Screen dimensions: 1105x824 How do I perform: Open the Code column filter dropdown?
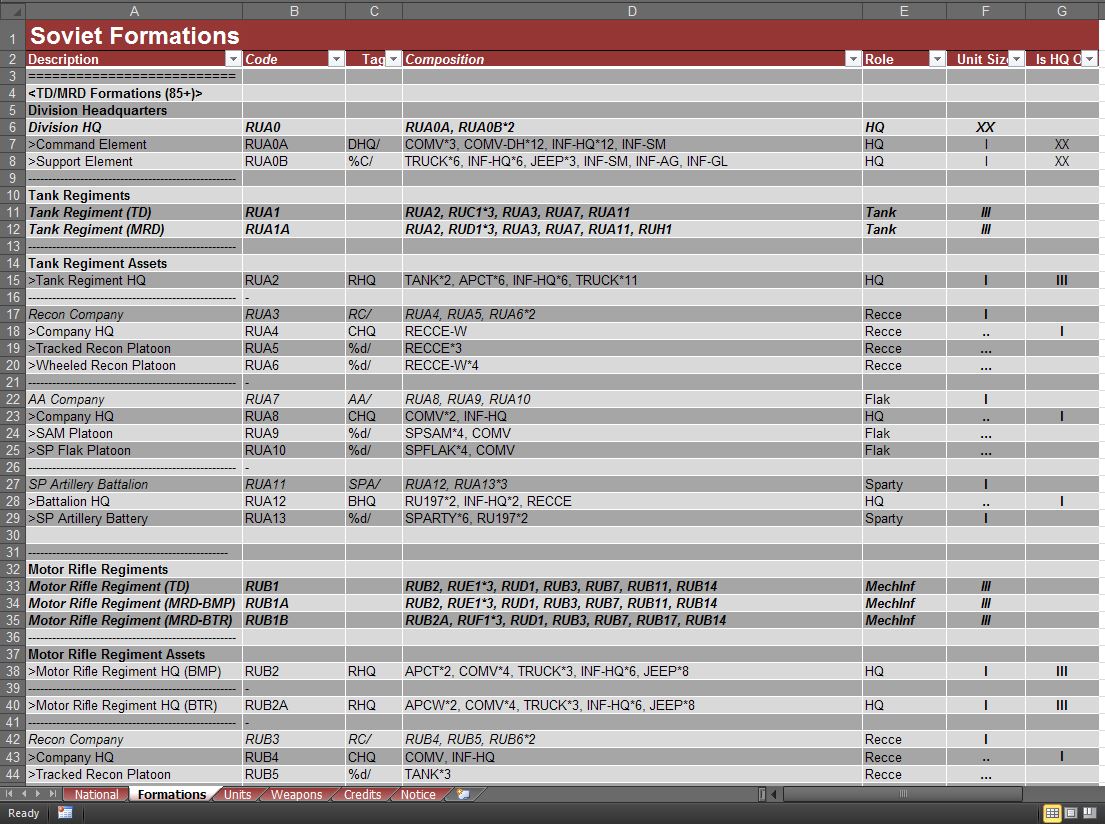pos(337,59)
